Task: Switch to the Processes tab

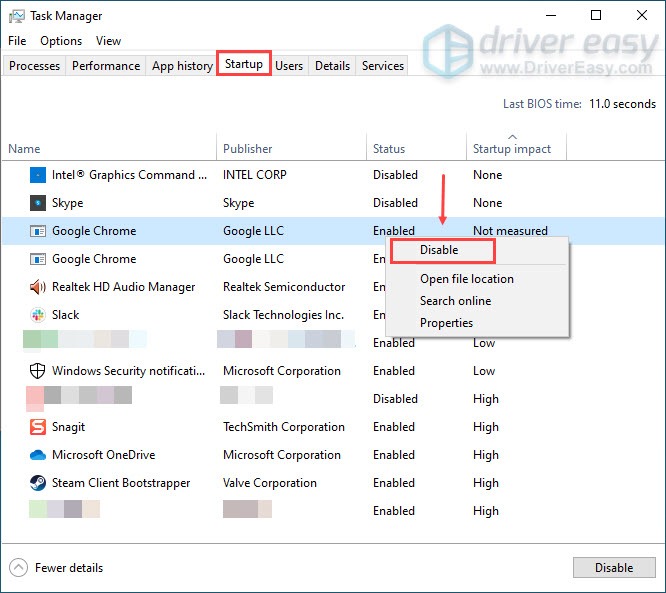Action: (34, 66)
